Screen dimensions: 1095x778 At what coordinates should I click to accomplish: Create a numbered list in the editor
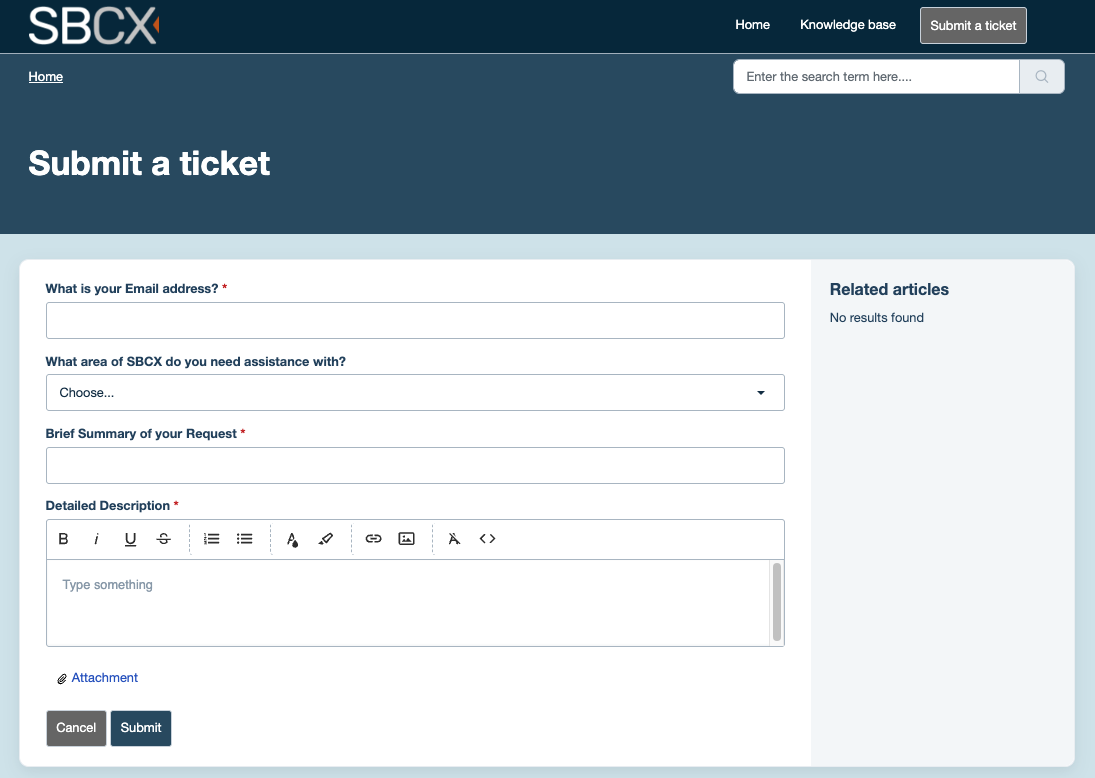[x=211, y=538]
